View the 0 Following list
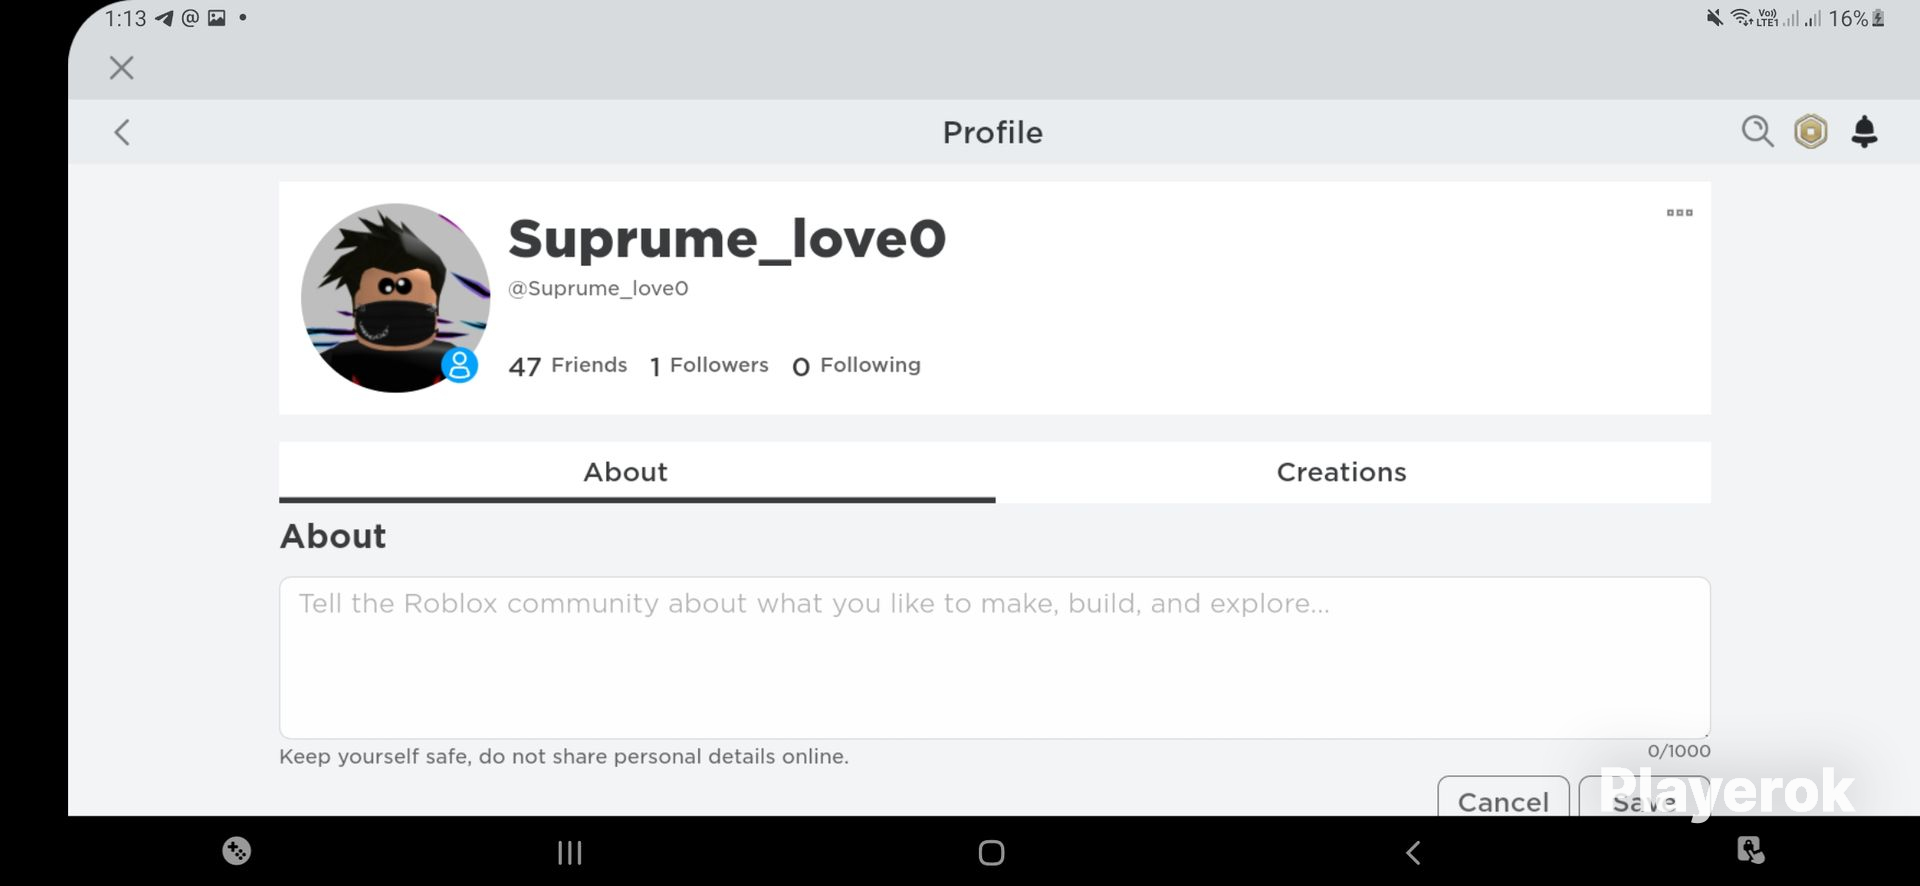This screenshot has height=886, width=1920. pos(856,366)
